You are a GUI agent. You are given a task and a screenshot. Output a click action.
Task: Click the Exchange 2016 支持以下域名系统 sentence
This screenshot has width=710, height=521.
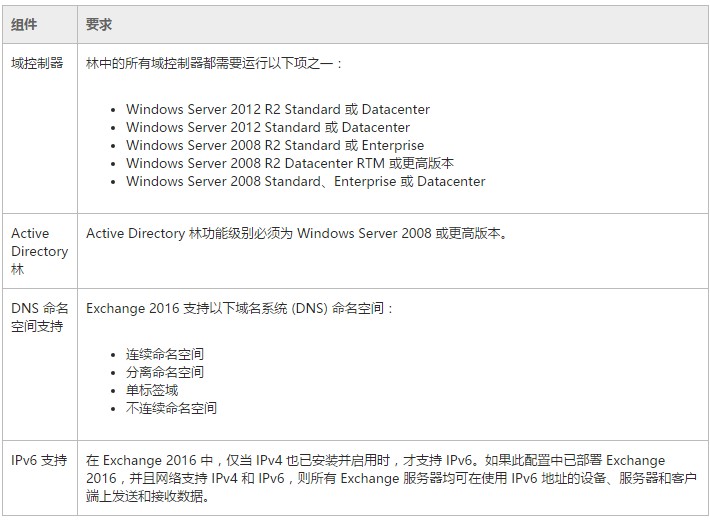coord(240,308)
